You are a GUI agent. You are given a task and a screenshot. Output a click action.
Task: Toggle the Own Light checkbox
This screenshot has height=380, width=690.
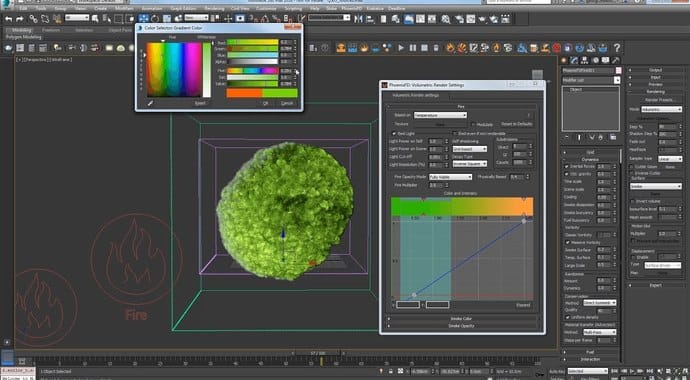[394, 133]
